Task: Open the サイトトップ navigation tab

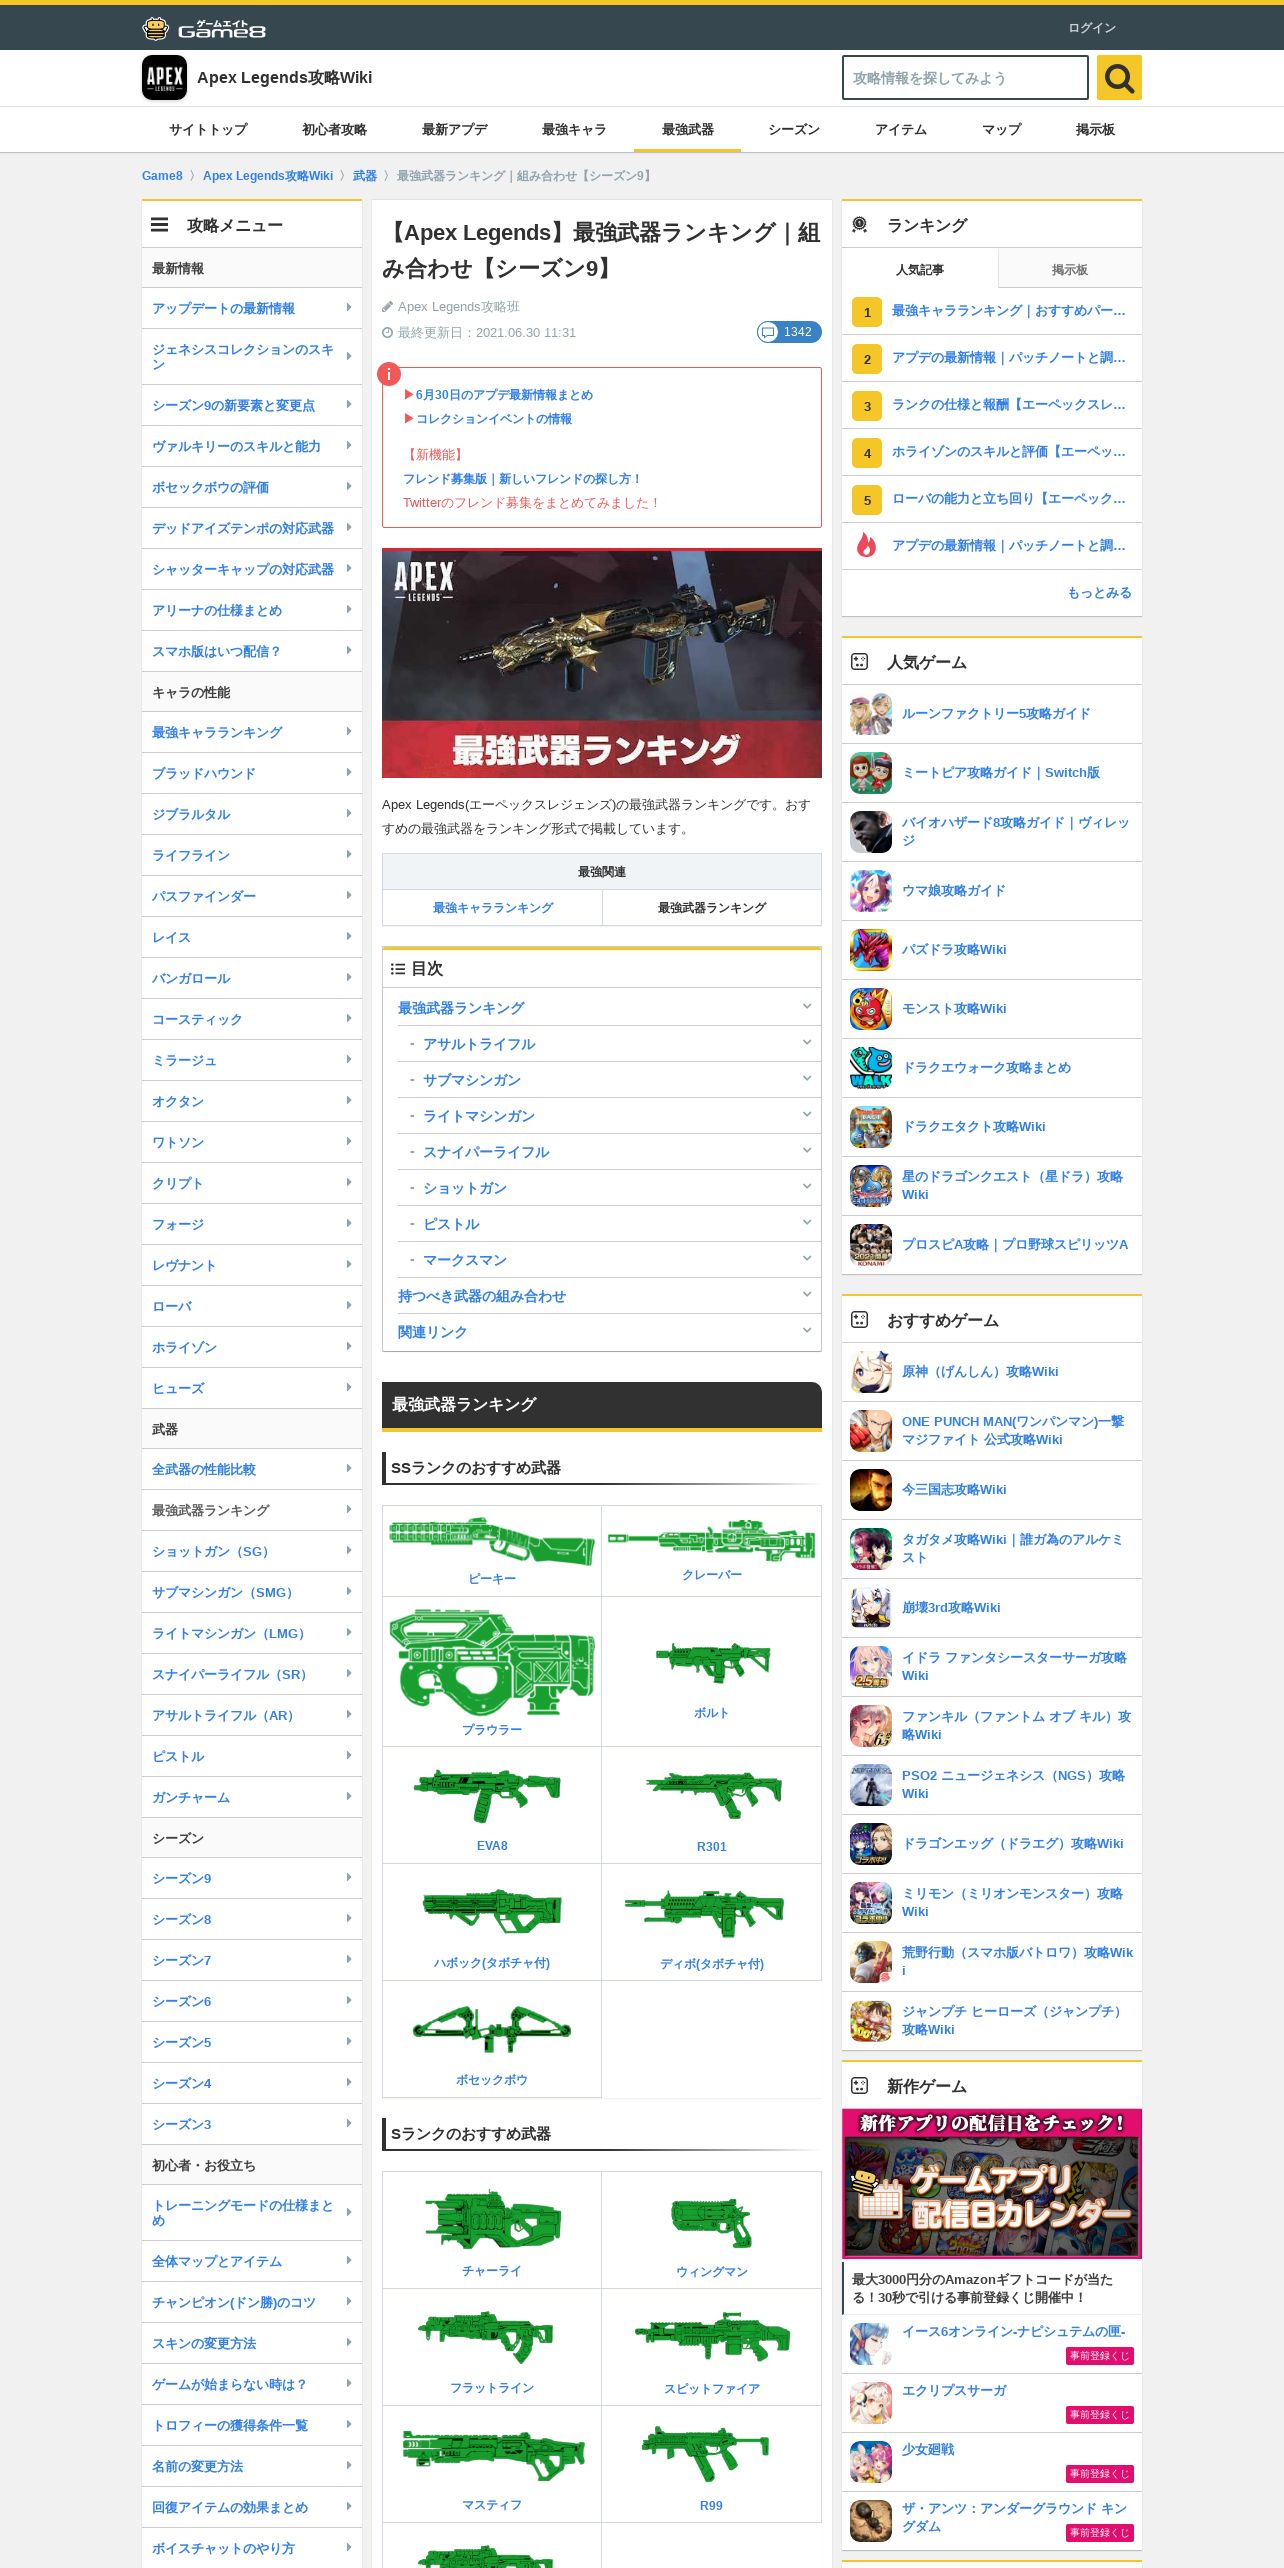Action: tap(208, 130)
